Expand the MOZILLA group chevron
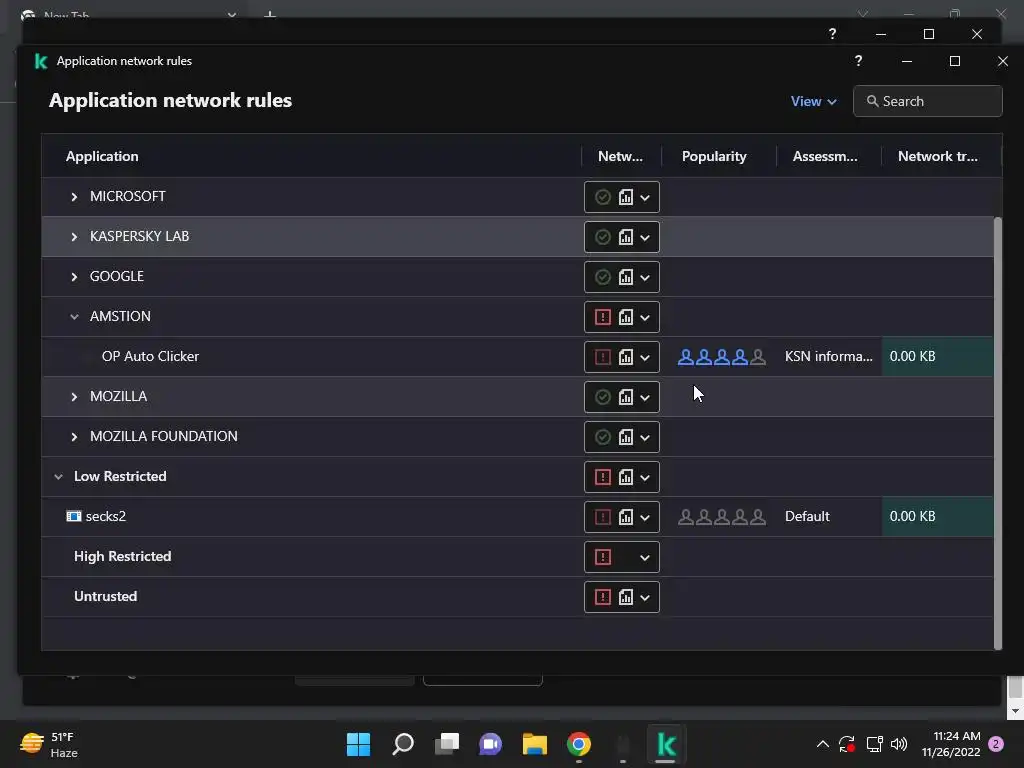Screen dimensions: 1024x768 [x=74, y=397]
